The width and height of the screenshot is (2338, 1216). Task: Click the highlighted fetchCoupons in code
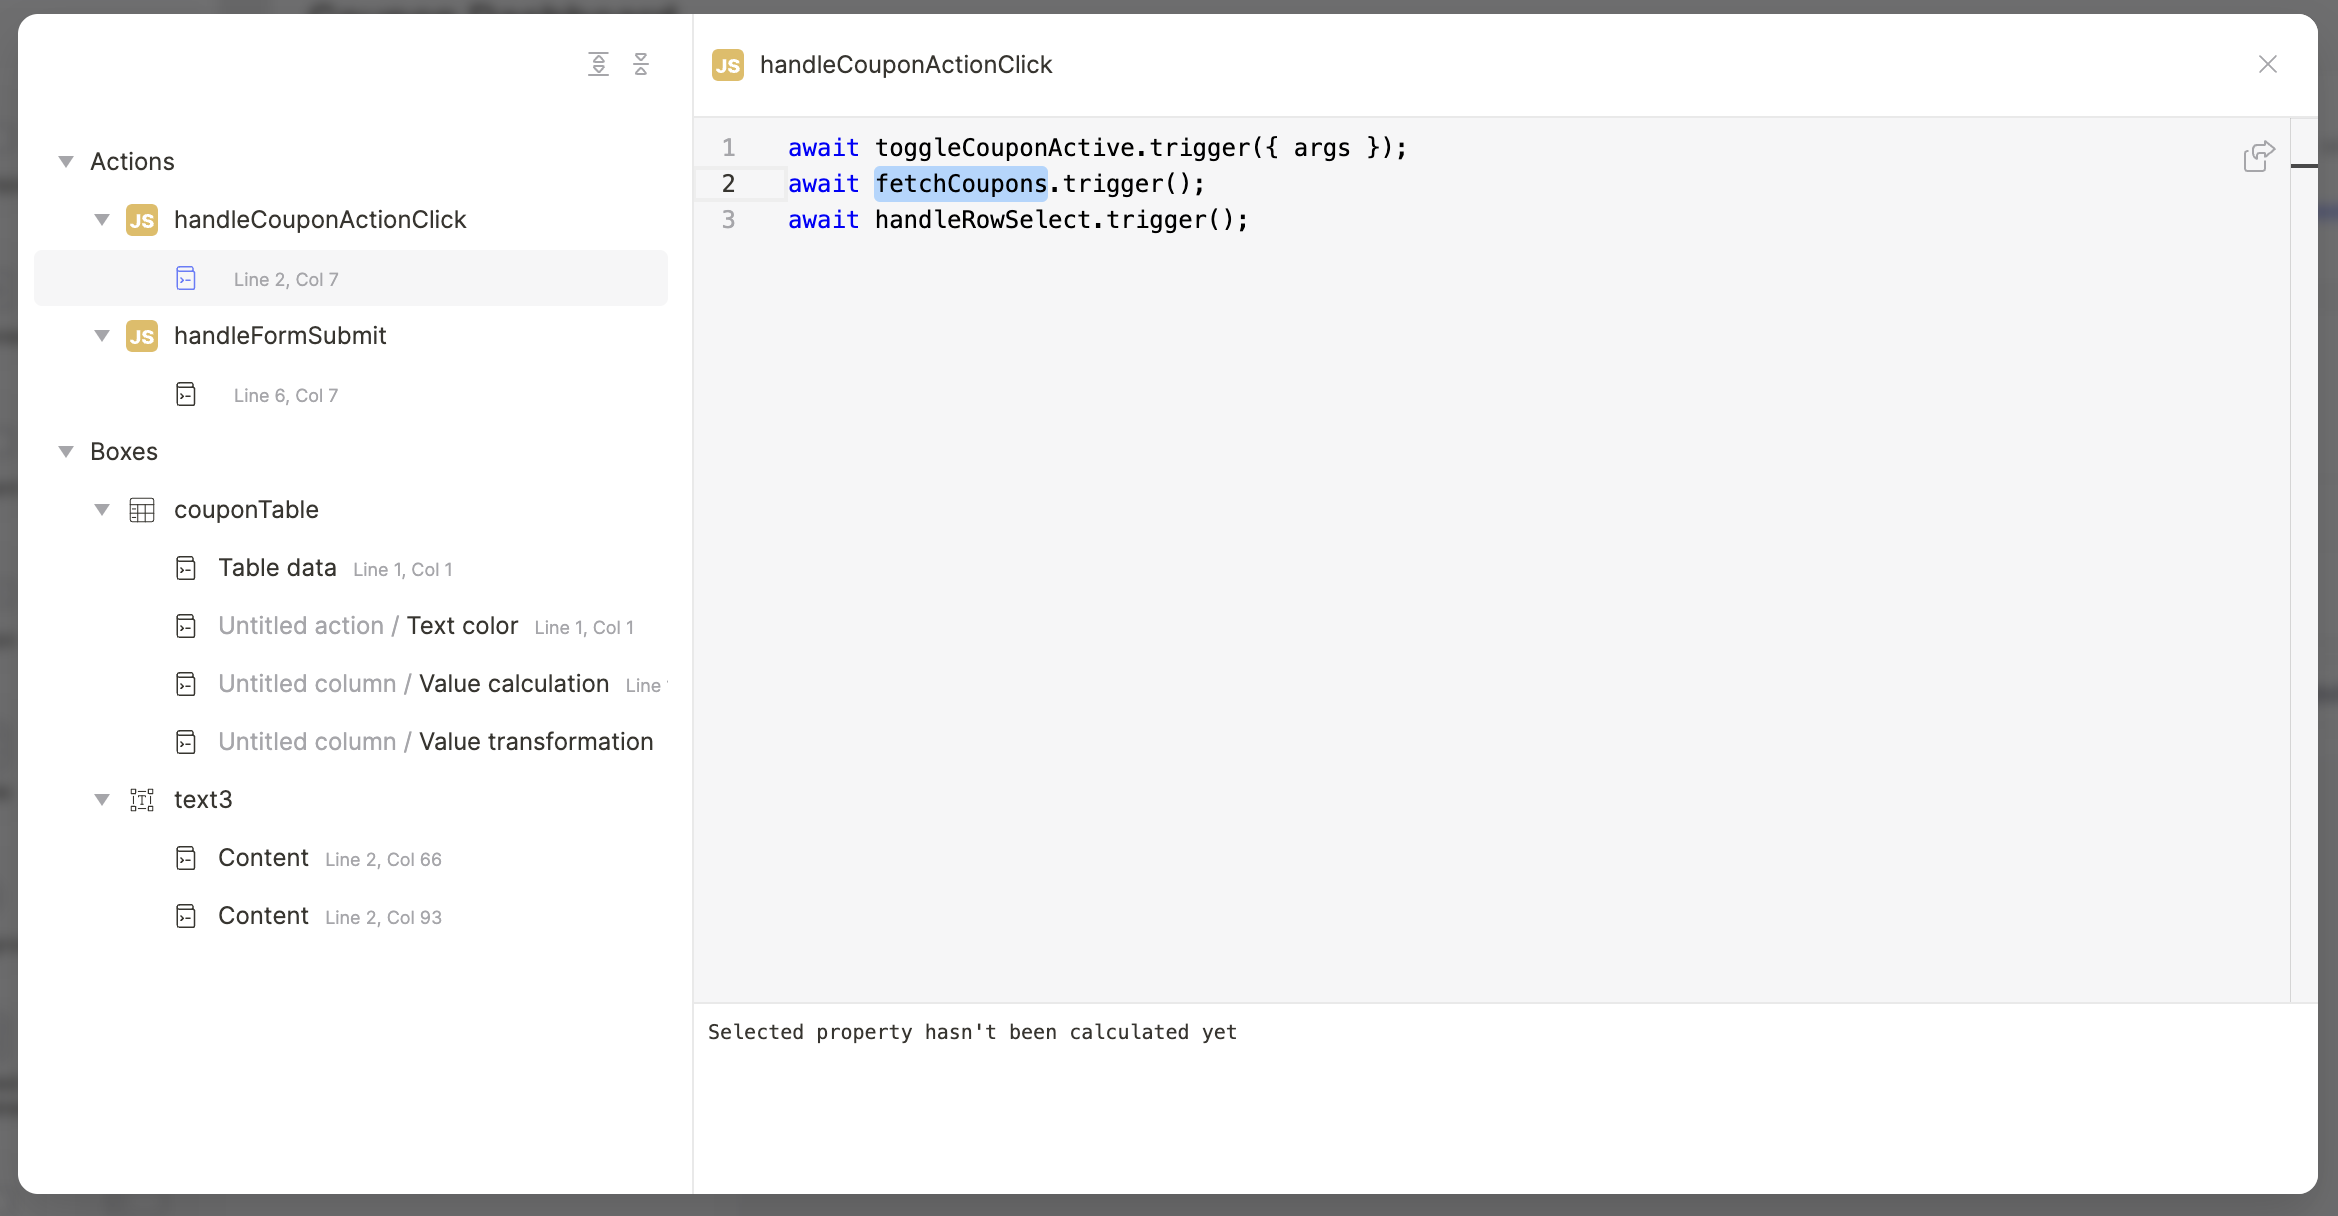(x=960, y=184)
